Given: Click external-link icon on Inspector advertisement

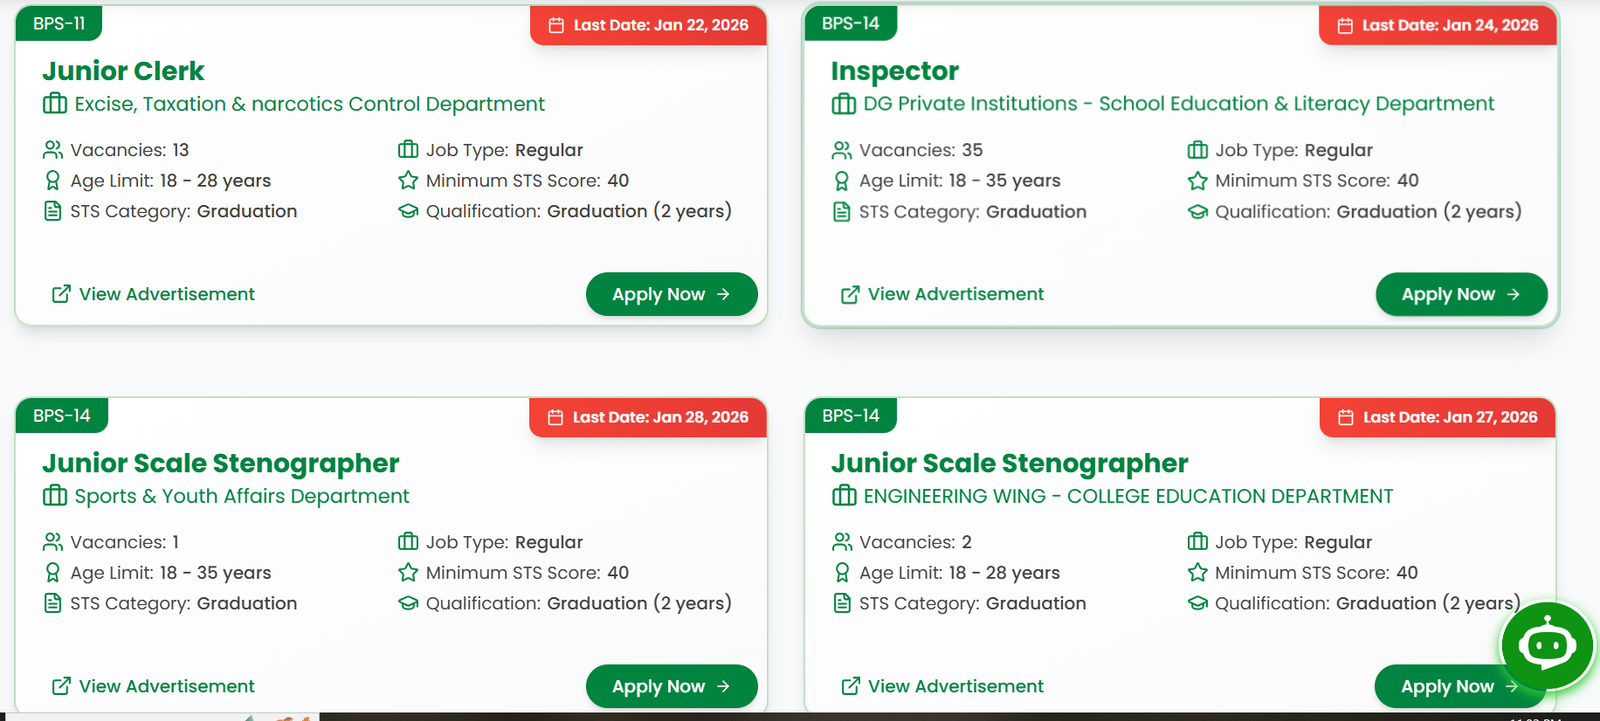Looking at the screenshot, I should 850,294.
